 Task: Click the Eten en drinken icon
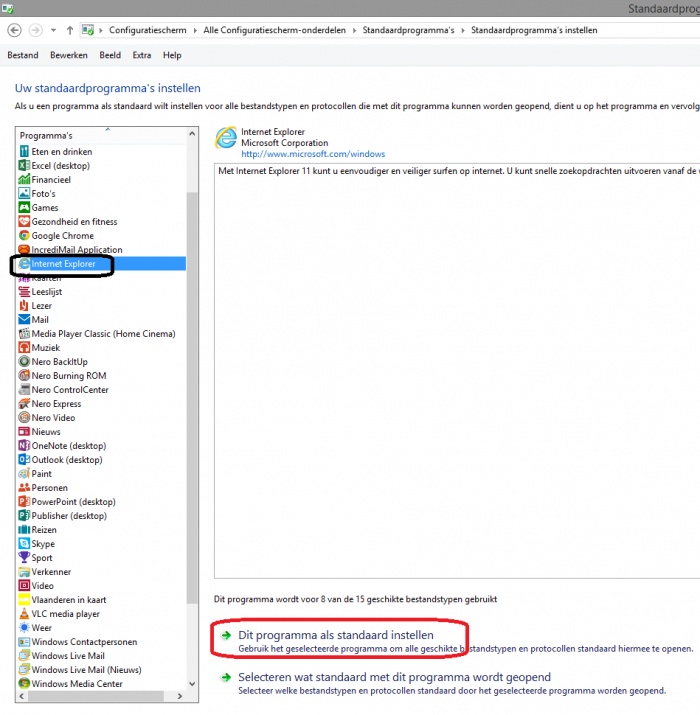(x=24, y=151)
